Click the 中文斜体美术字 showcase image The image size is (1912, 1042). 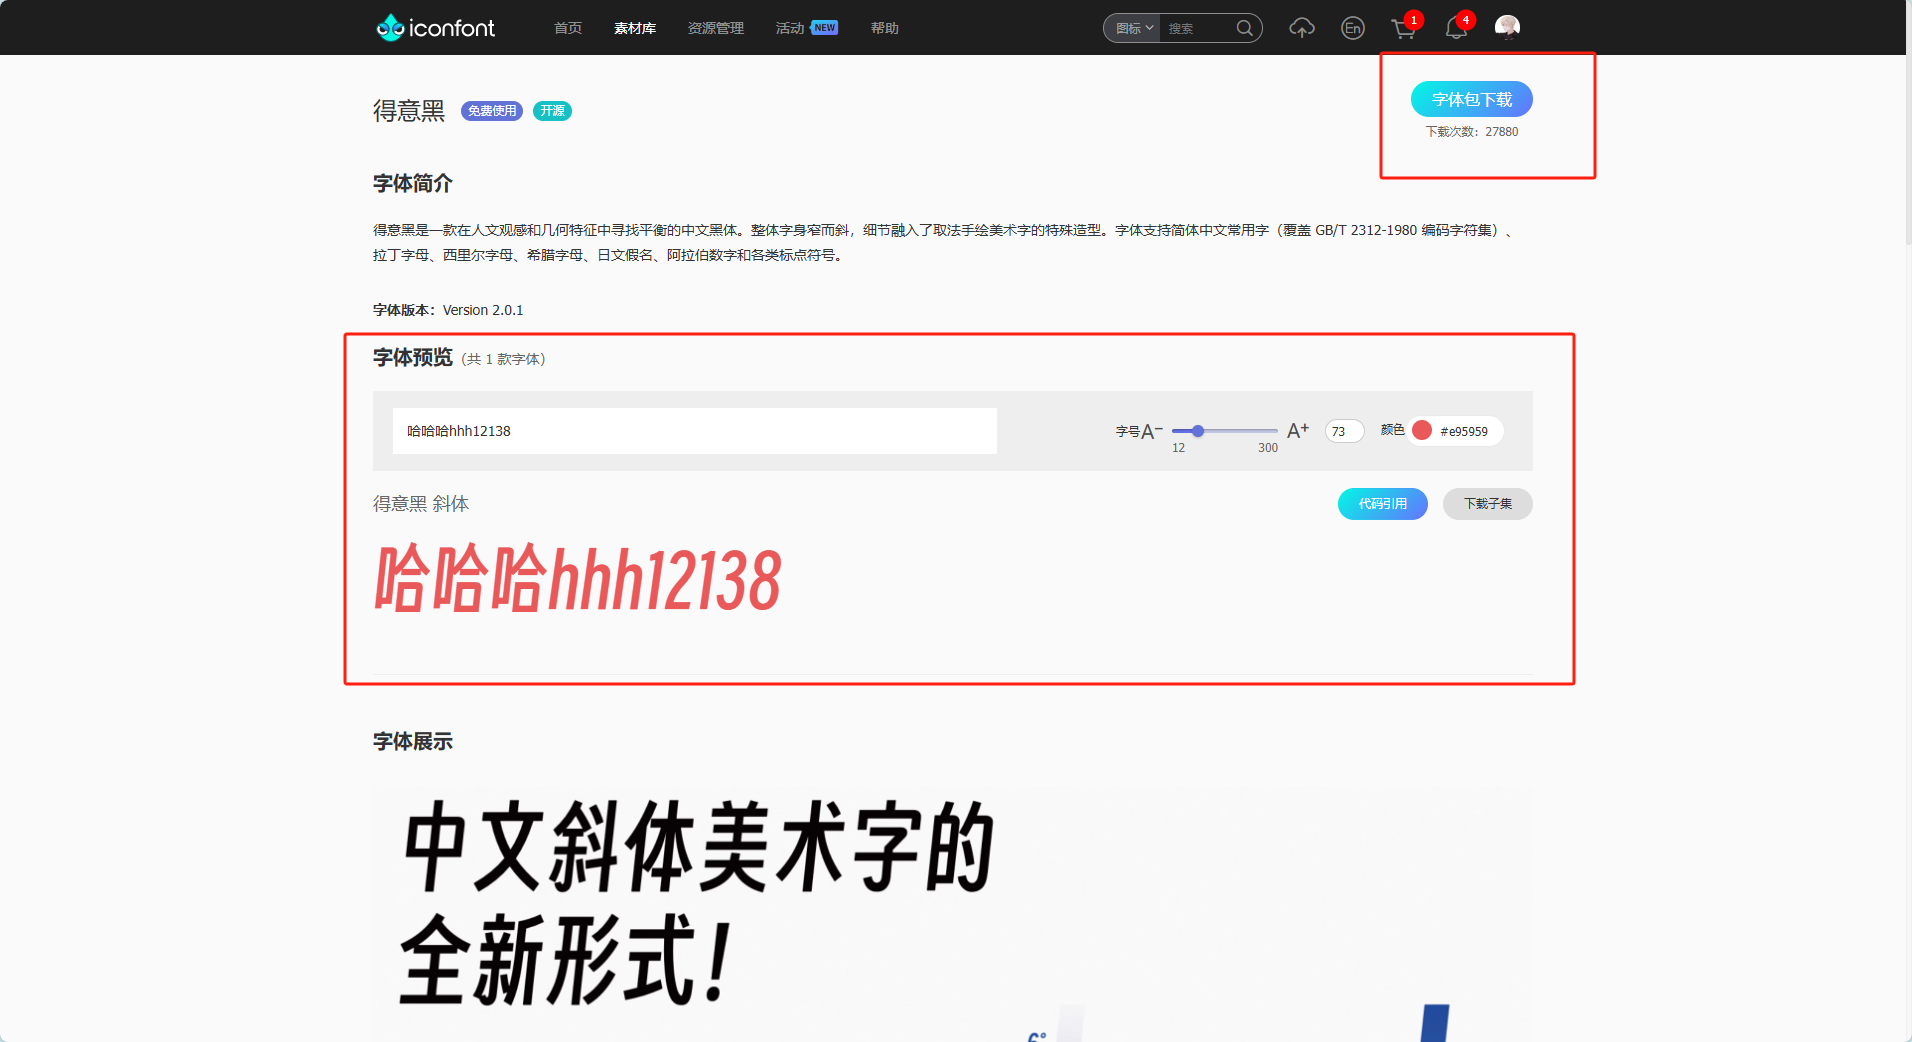[952, 914]
